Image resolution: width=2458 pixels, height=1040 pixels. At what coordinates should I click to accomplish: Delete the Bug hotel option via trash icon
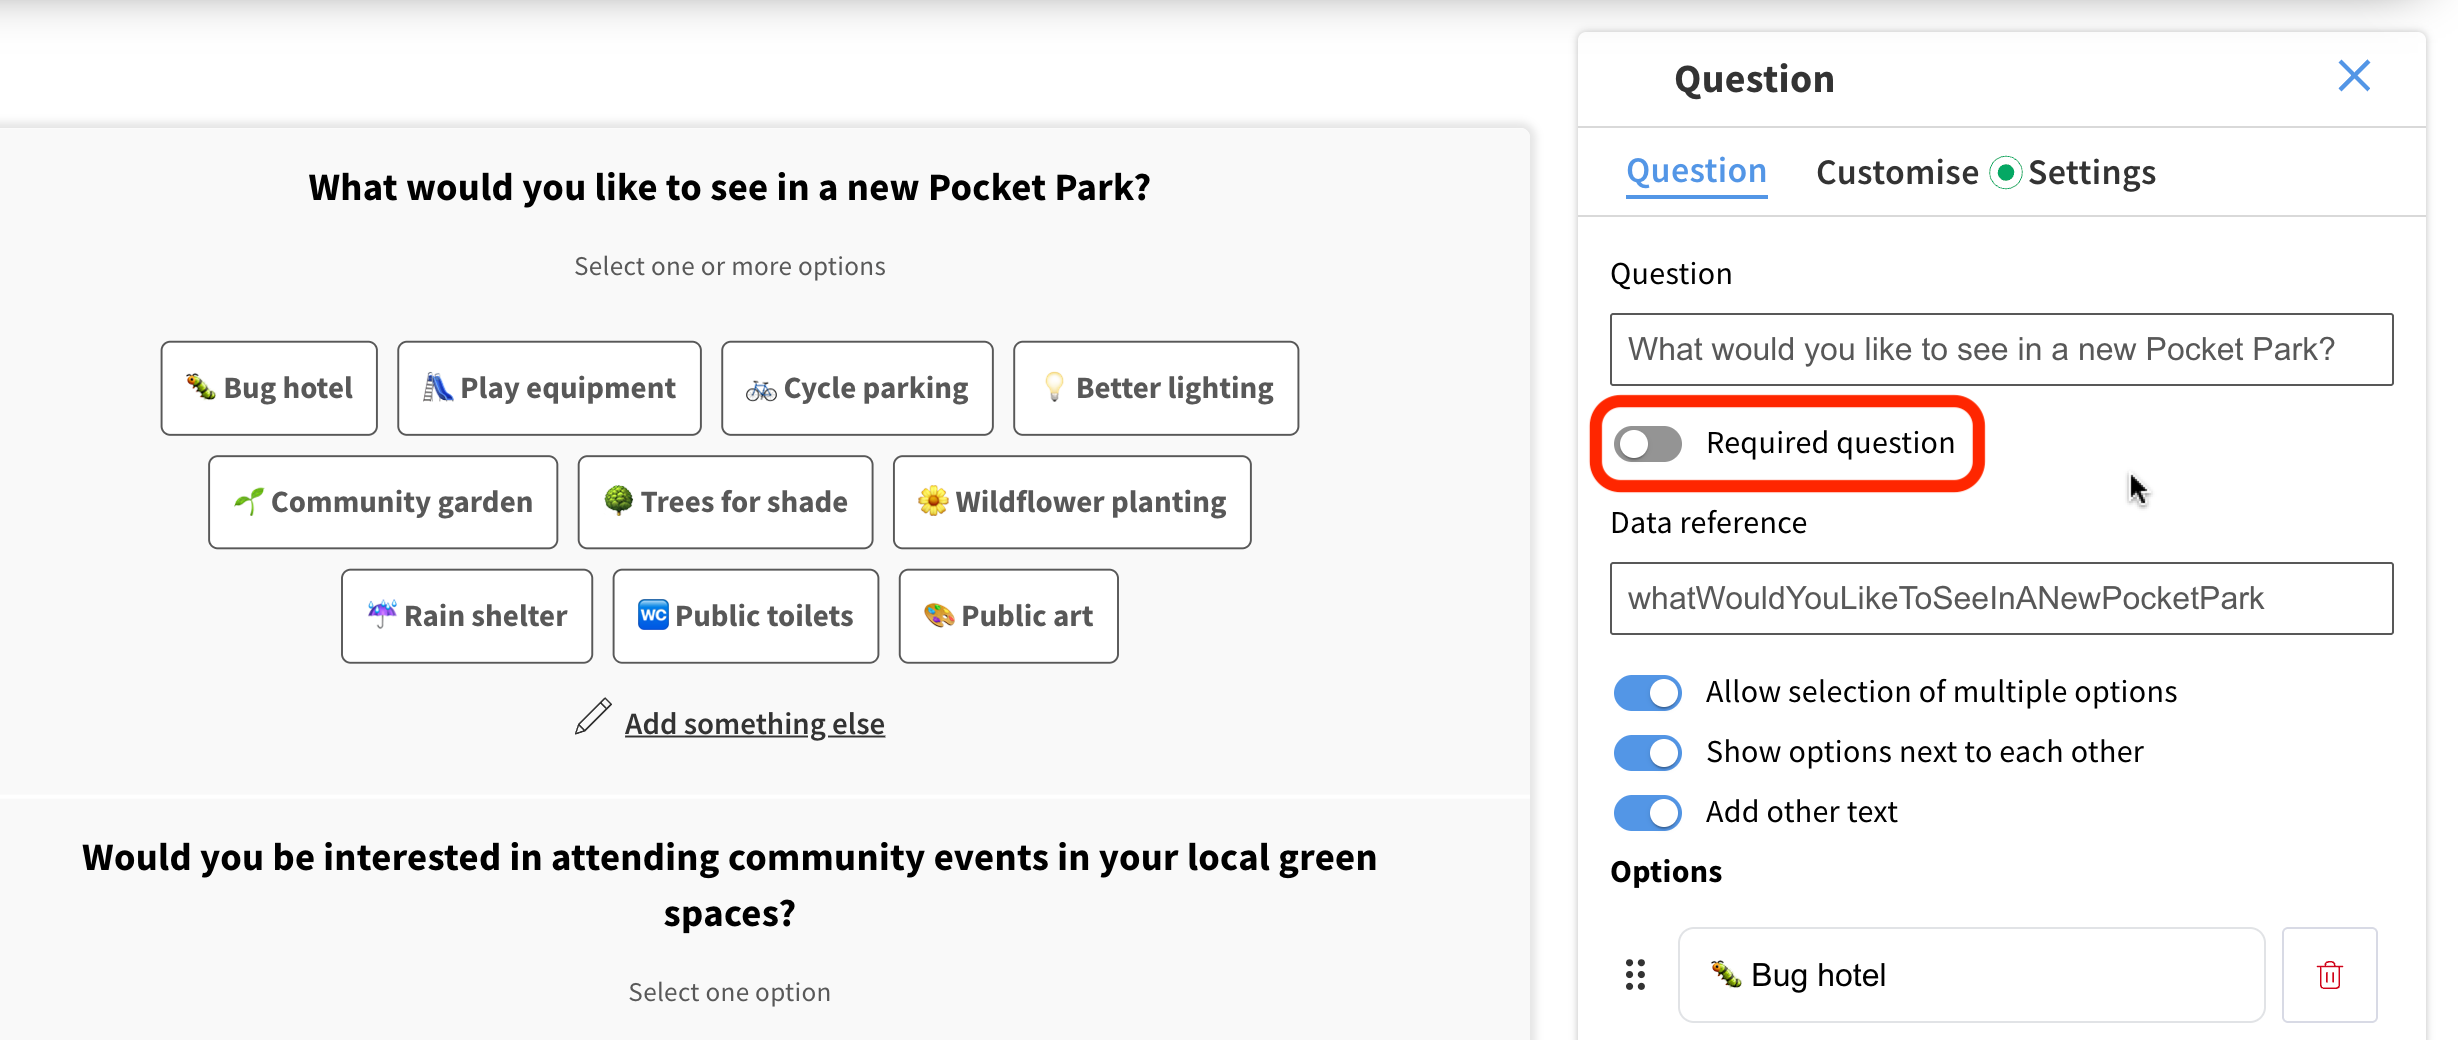point(2329,975)
